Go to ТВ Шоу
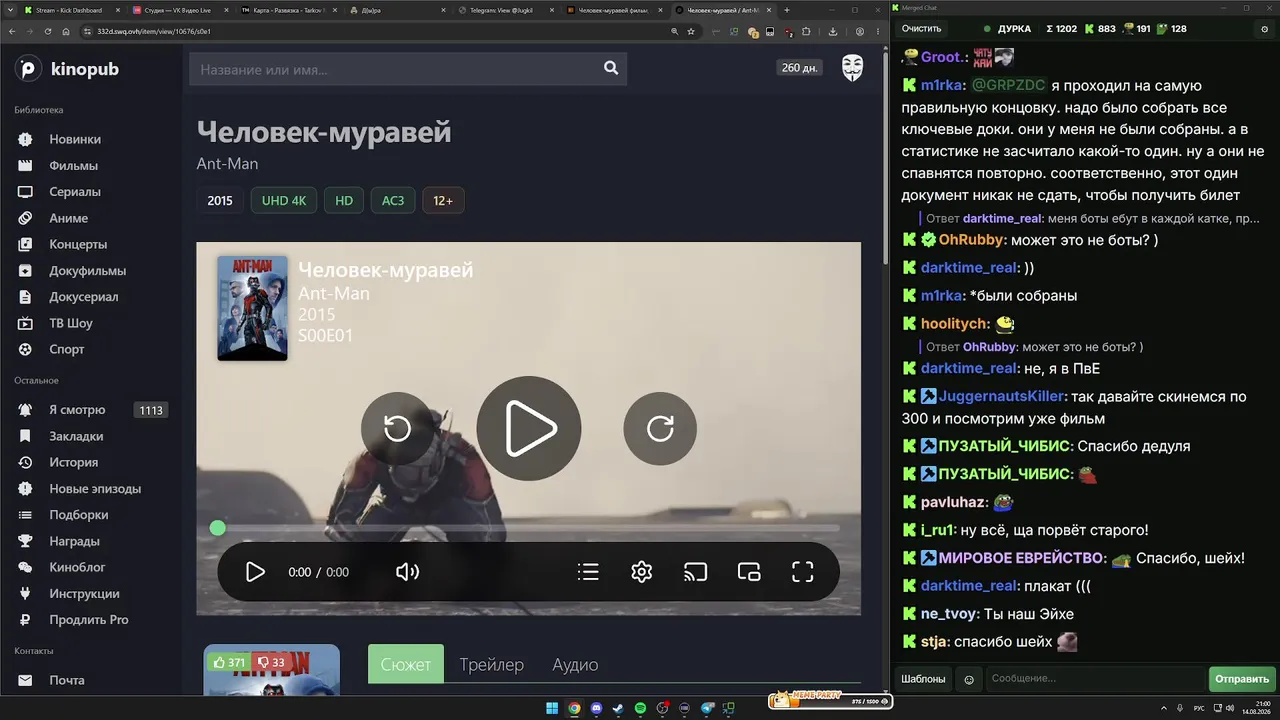The width and height of the screenshot is (1280, 720). point(71,323)
